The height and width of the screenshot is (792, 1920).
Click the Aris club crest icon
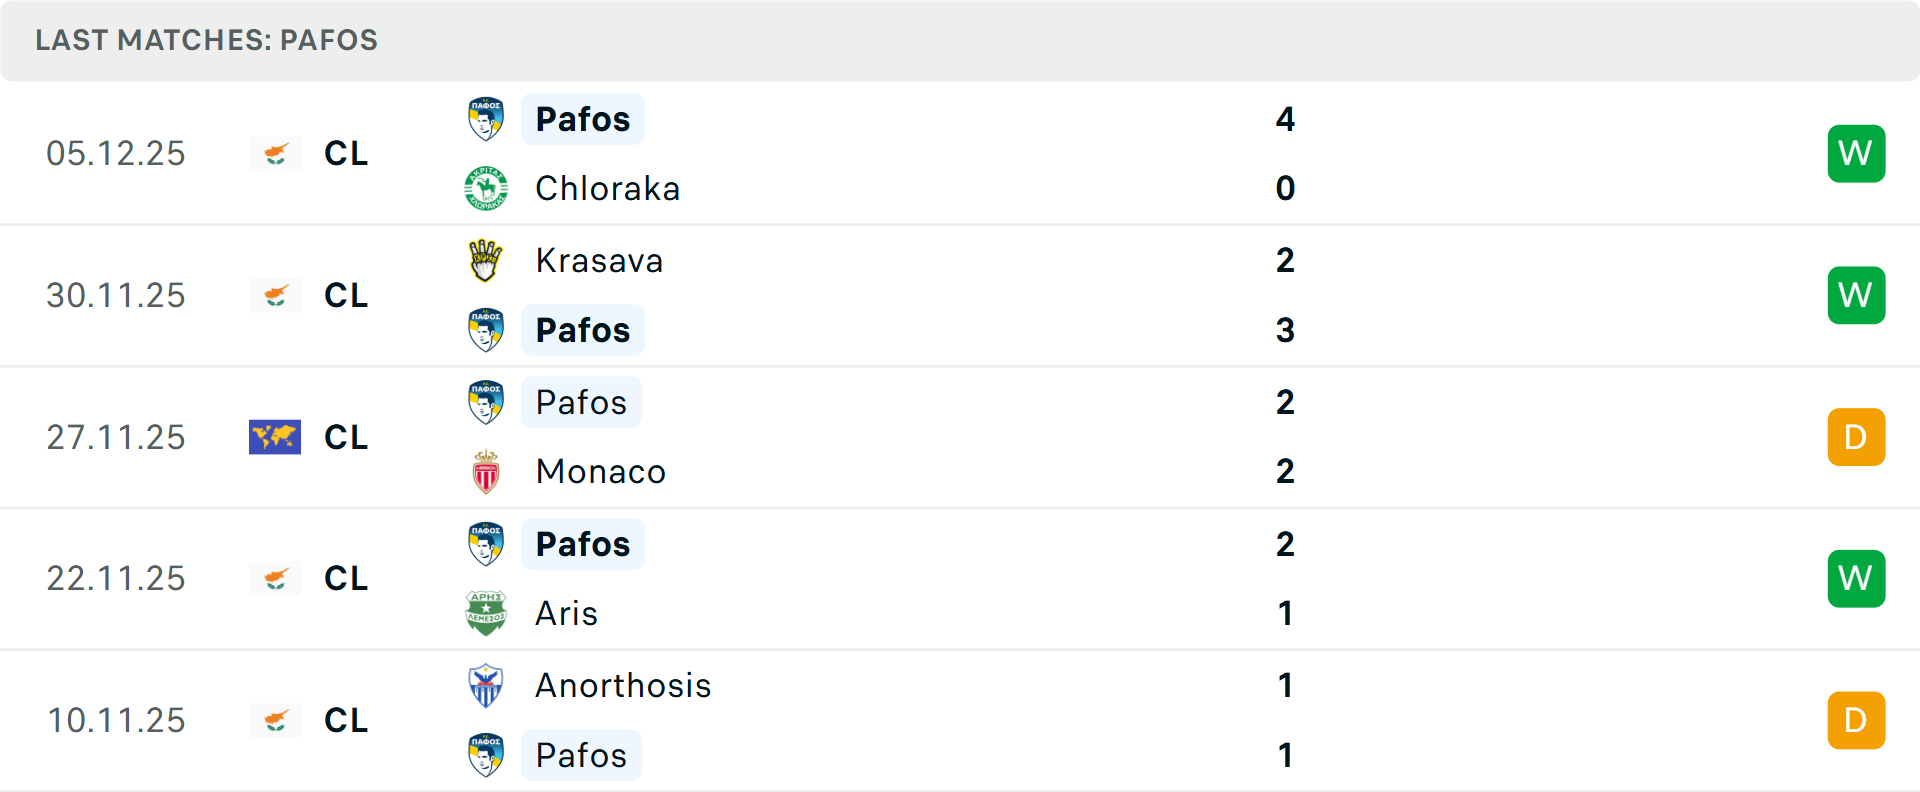pos(486,613)
